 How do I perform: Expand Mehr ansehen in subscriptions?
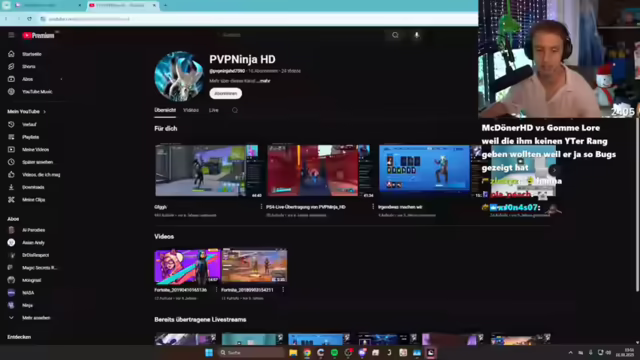pyautogui.click(x=35, y=318)
